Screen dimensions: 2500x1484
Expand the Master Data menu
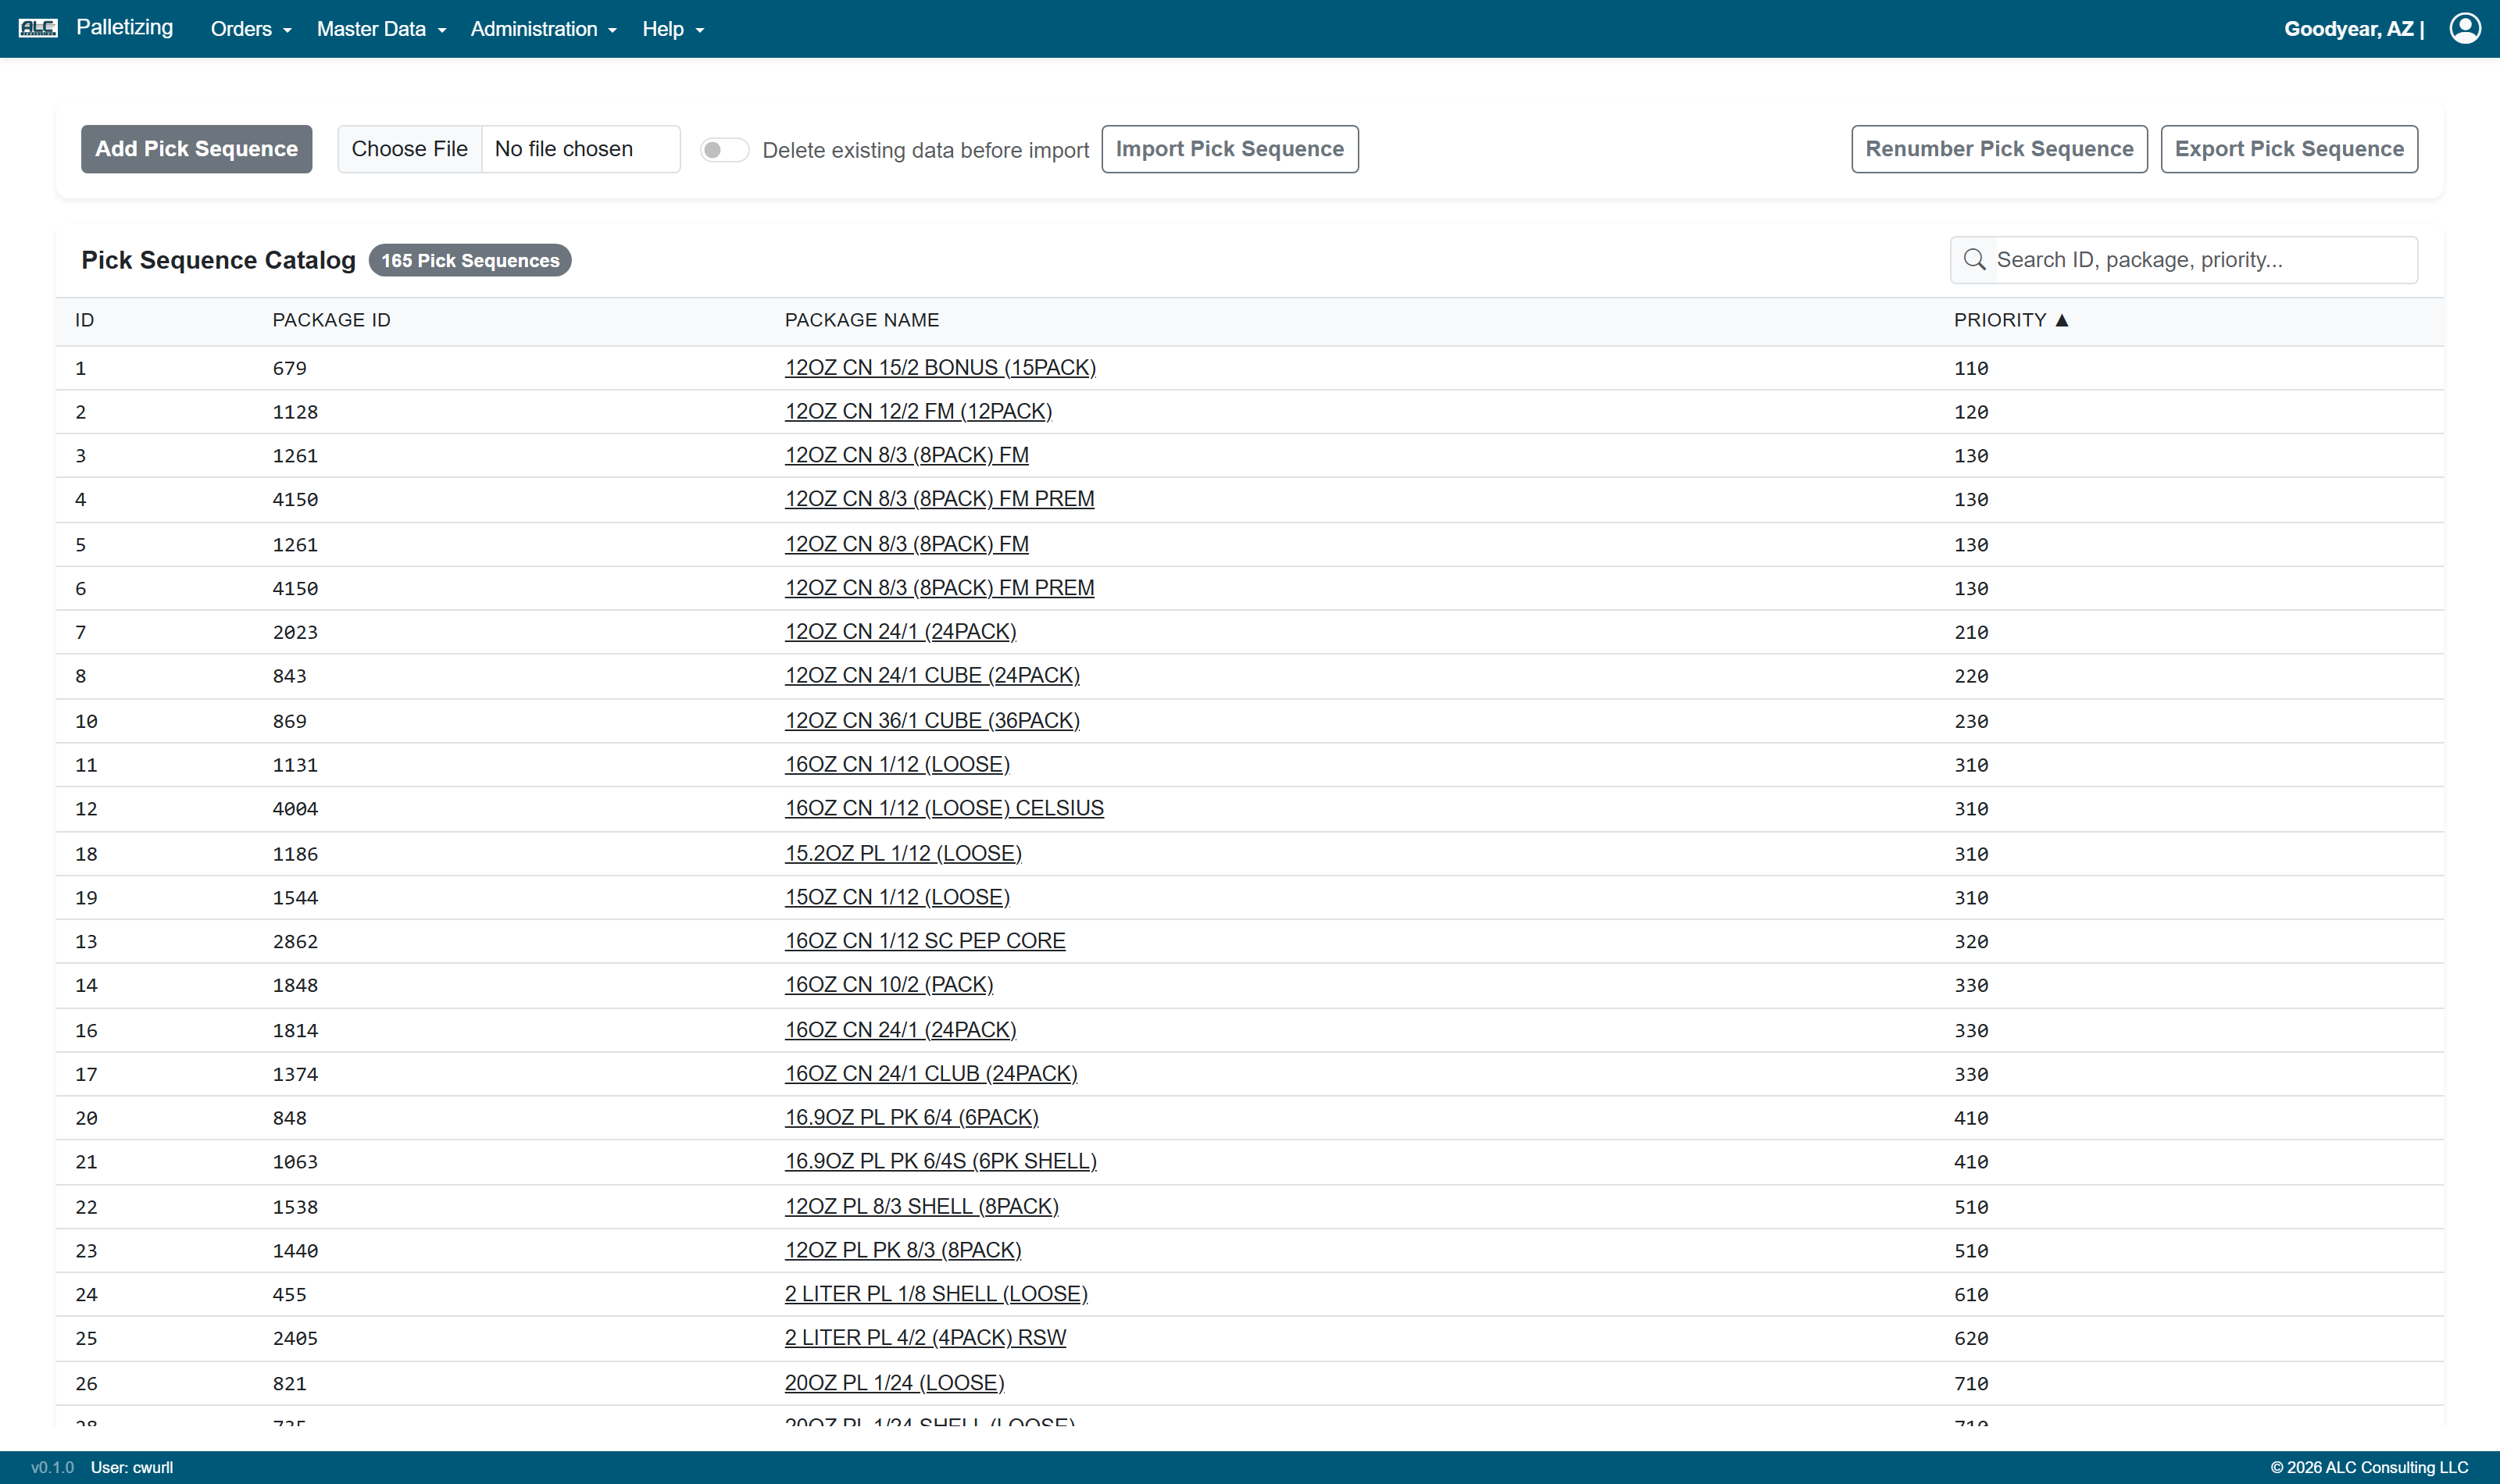(381, 29)
